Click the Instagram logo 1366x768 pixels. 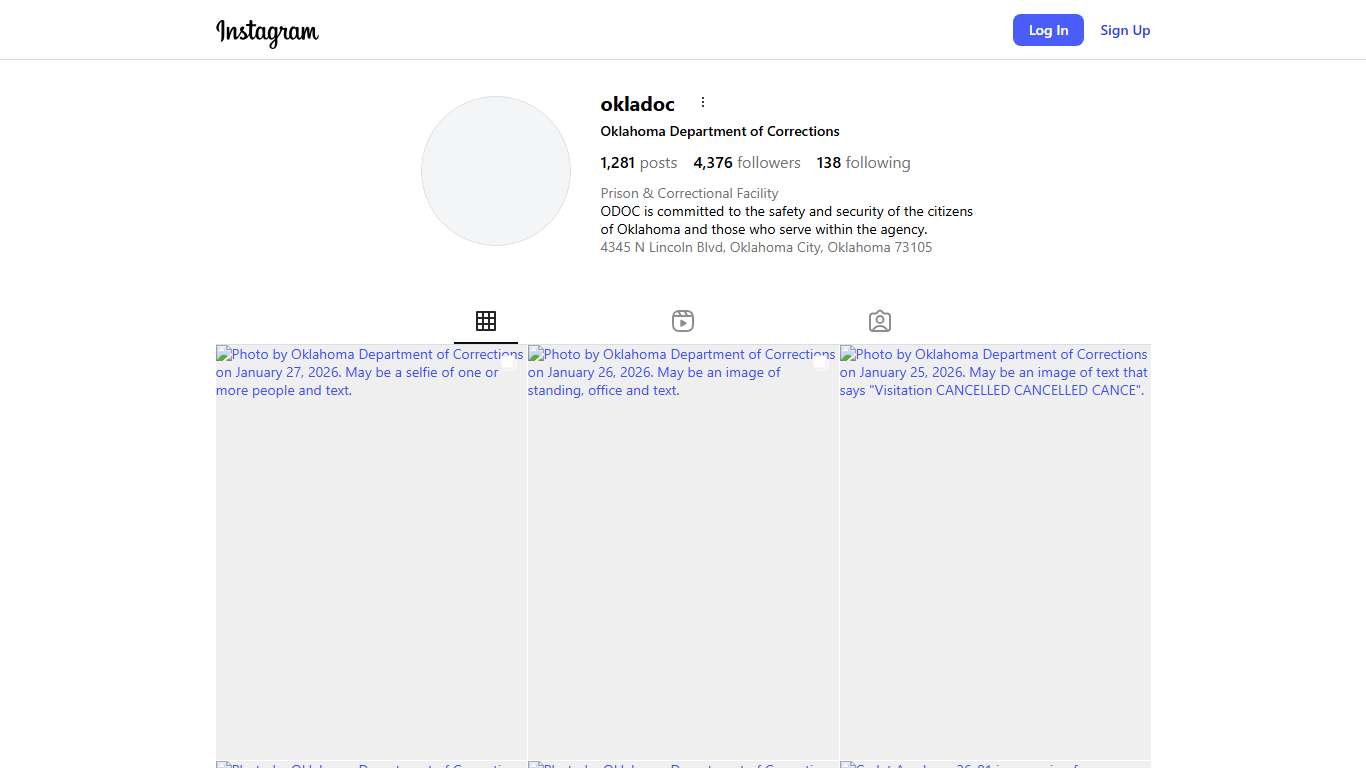(x=267, y=32)
